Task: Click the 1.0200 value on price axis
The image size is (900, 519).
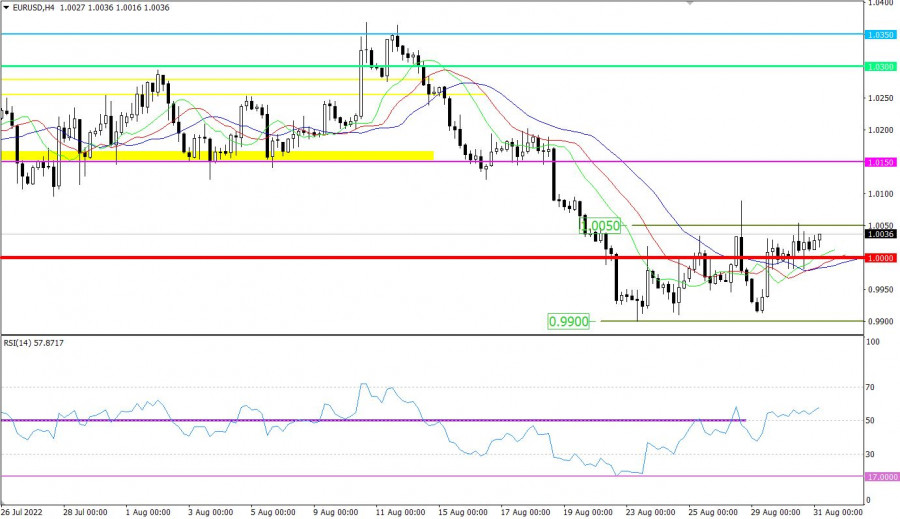Action: (x=881, y=130)
